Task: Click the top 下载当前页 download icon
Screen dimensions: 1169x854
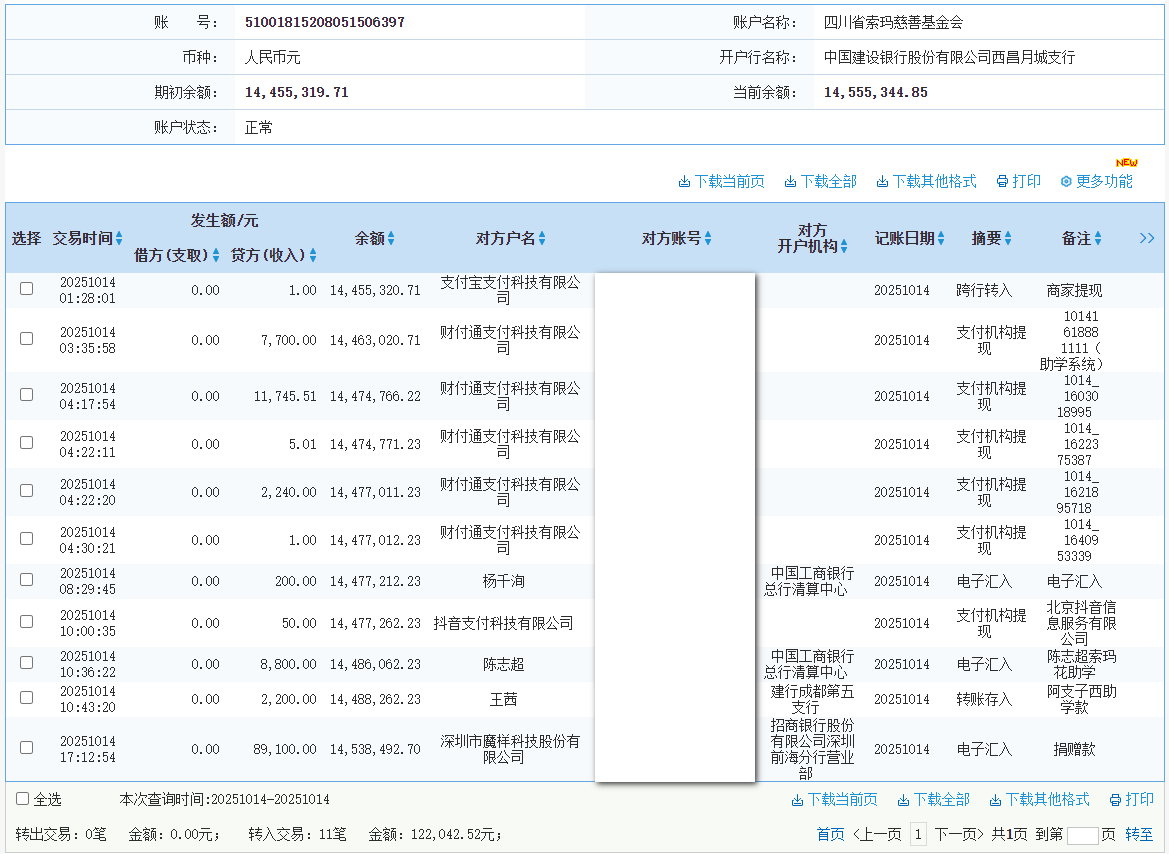Action: 685,182
